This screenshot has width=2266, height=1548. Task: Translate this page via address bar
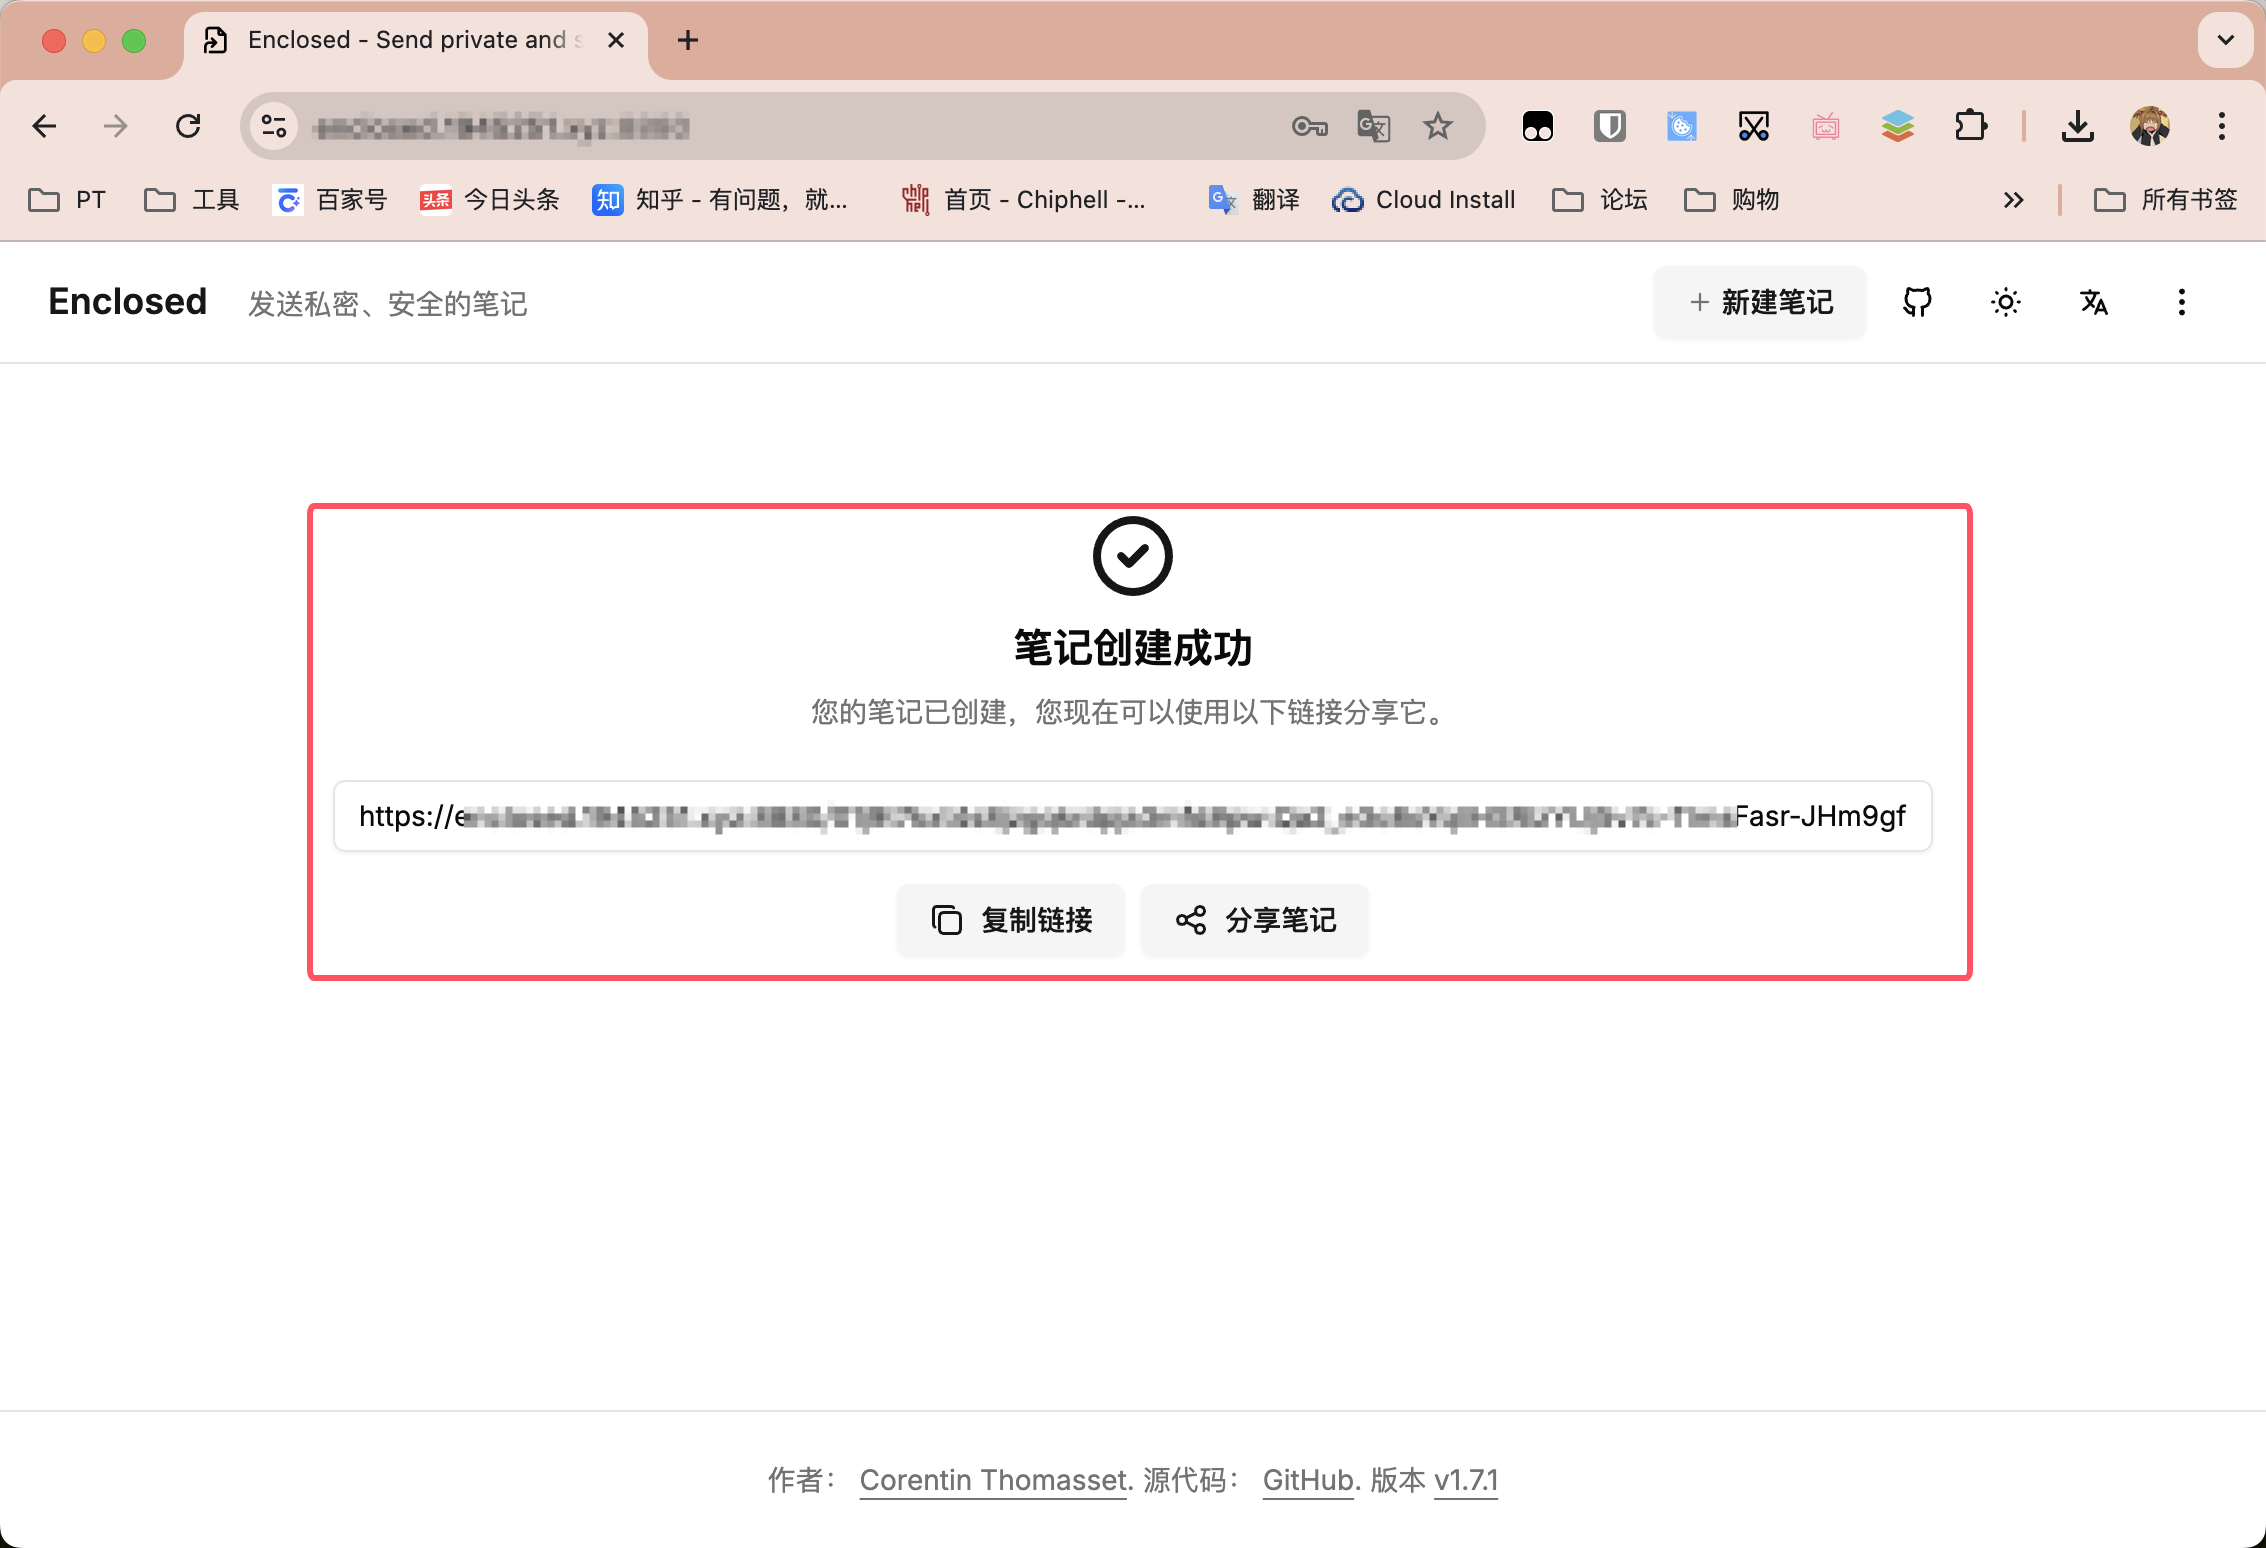tap(1373, 126)
